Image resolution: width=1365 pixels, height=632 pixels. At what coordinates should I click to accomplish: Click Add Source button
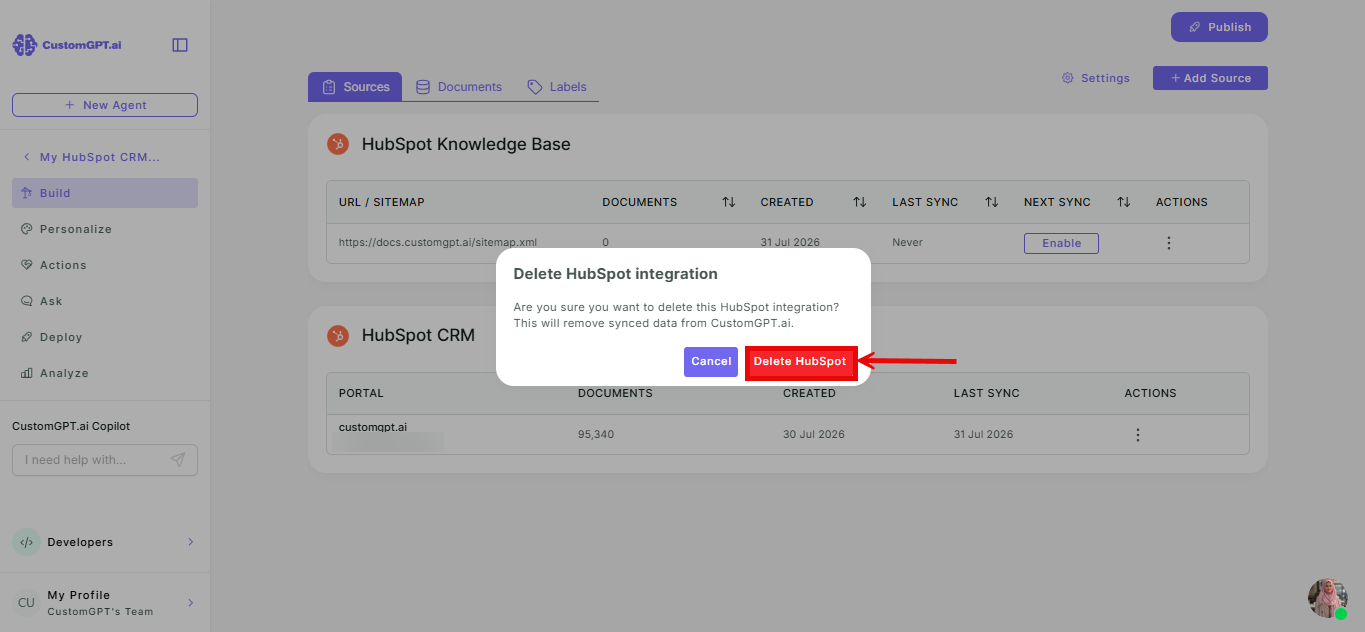tap(1210, 78)
